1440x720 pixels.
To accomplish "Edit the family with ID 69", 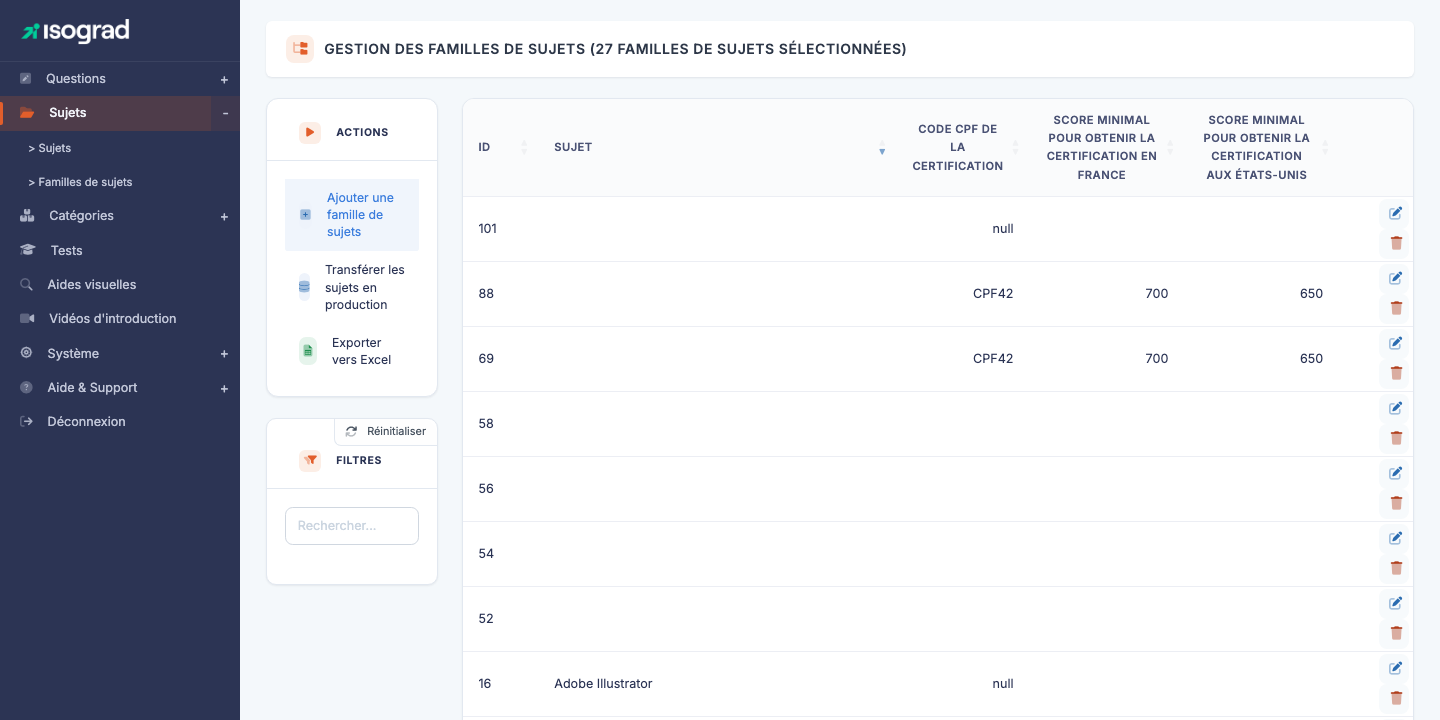I will [x=1396, y=343].
